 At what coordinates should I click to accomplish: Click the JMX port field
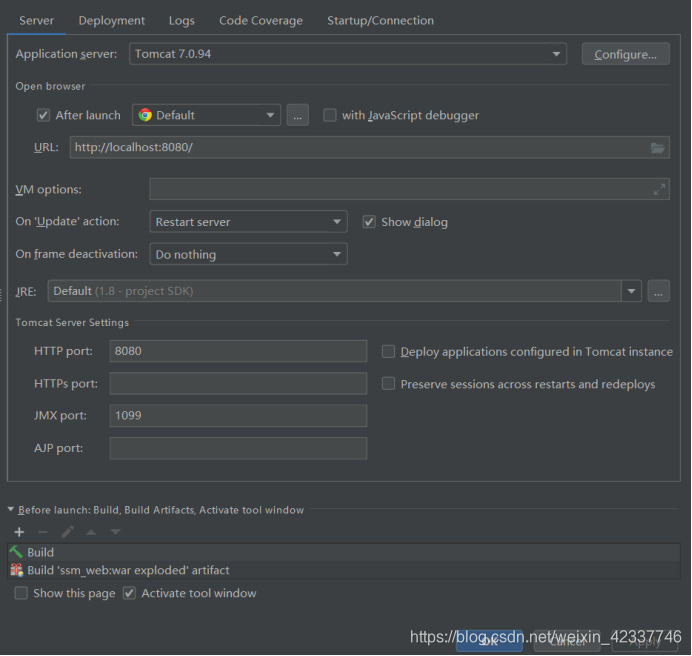coord(238,415)
